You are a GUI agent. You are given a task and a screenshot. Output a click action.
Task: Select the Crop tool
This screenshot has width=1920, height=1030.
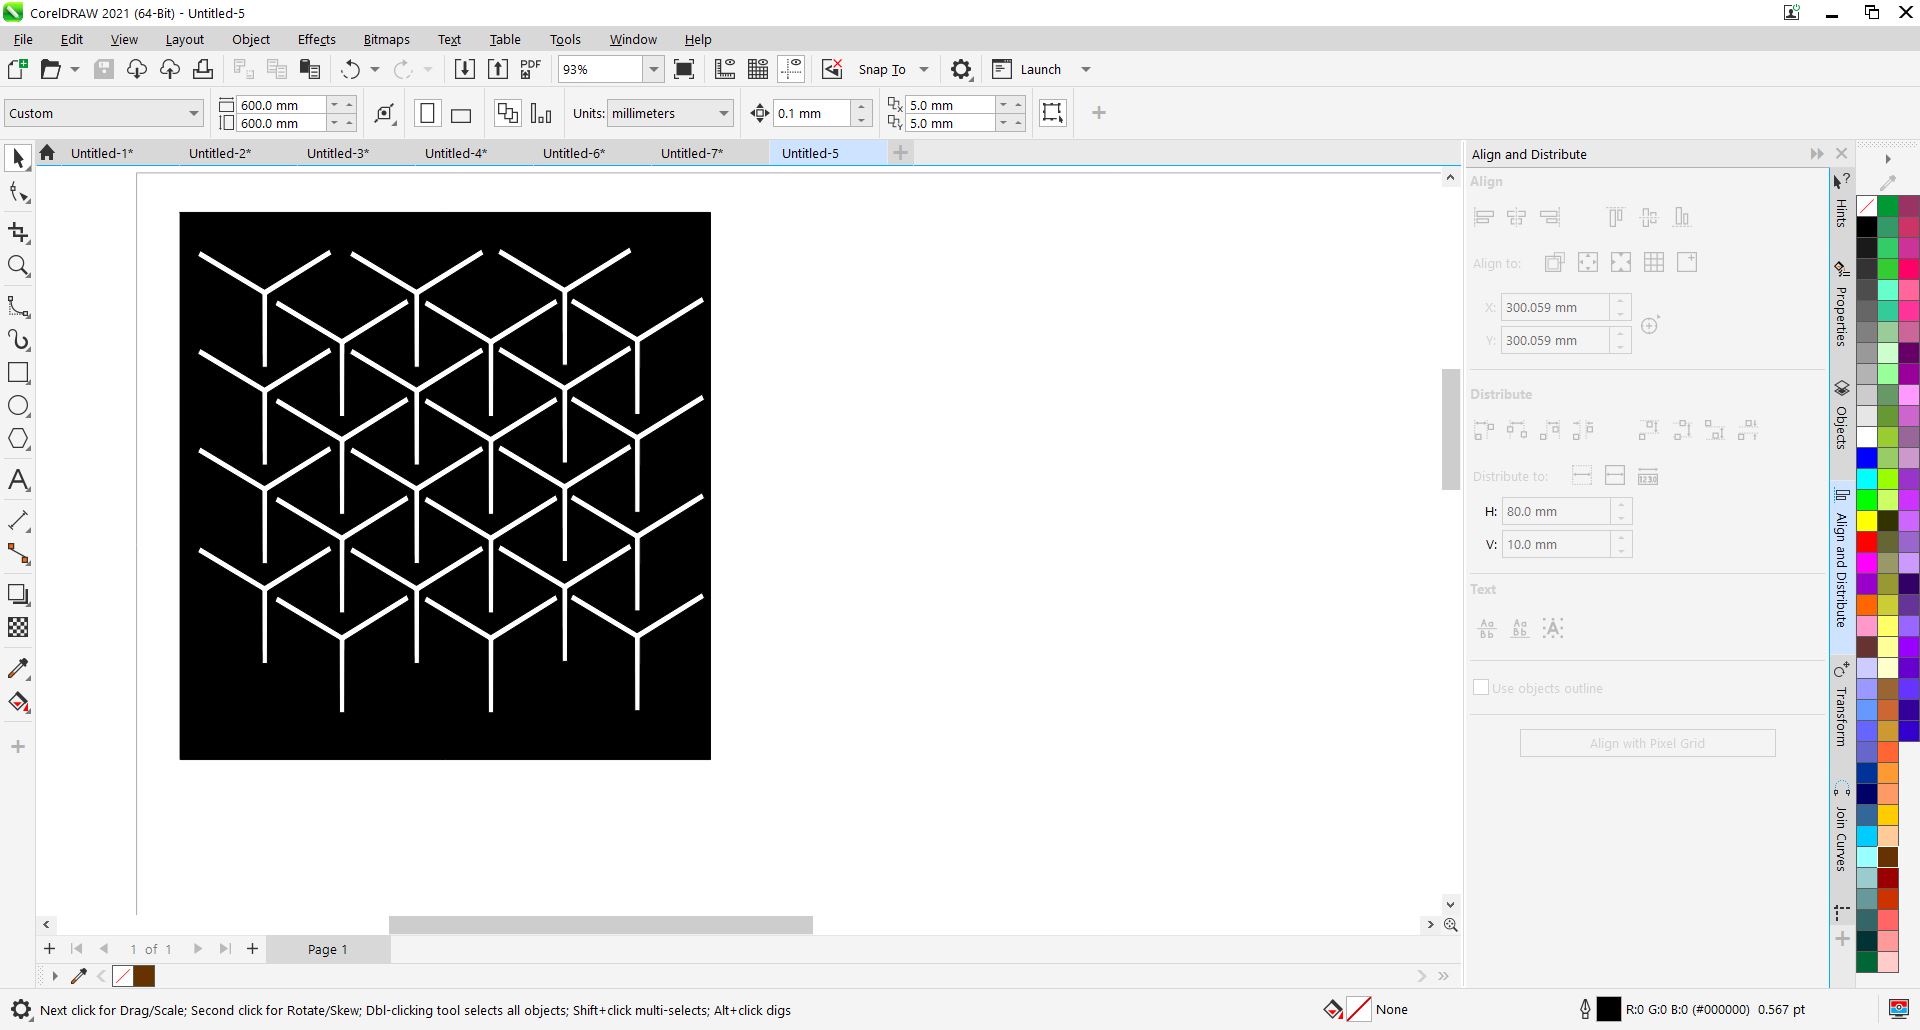(x=18, y=232)
